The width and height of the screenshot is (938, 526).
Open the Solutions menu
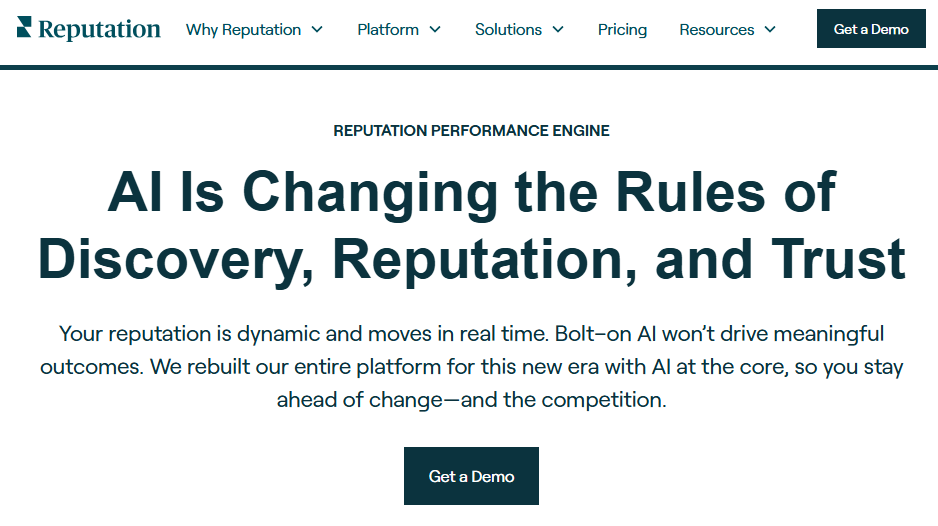(508, 29)
